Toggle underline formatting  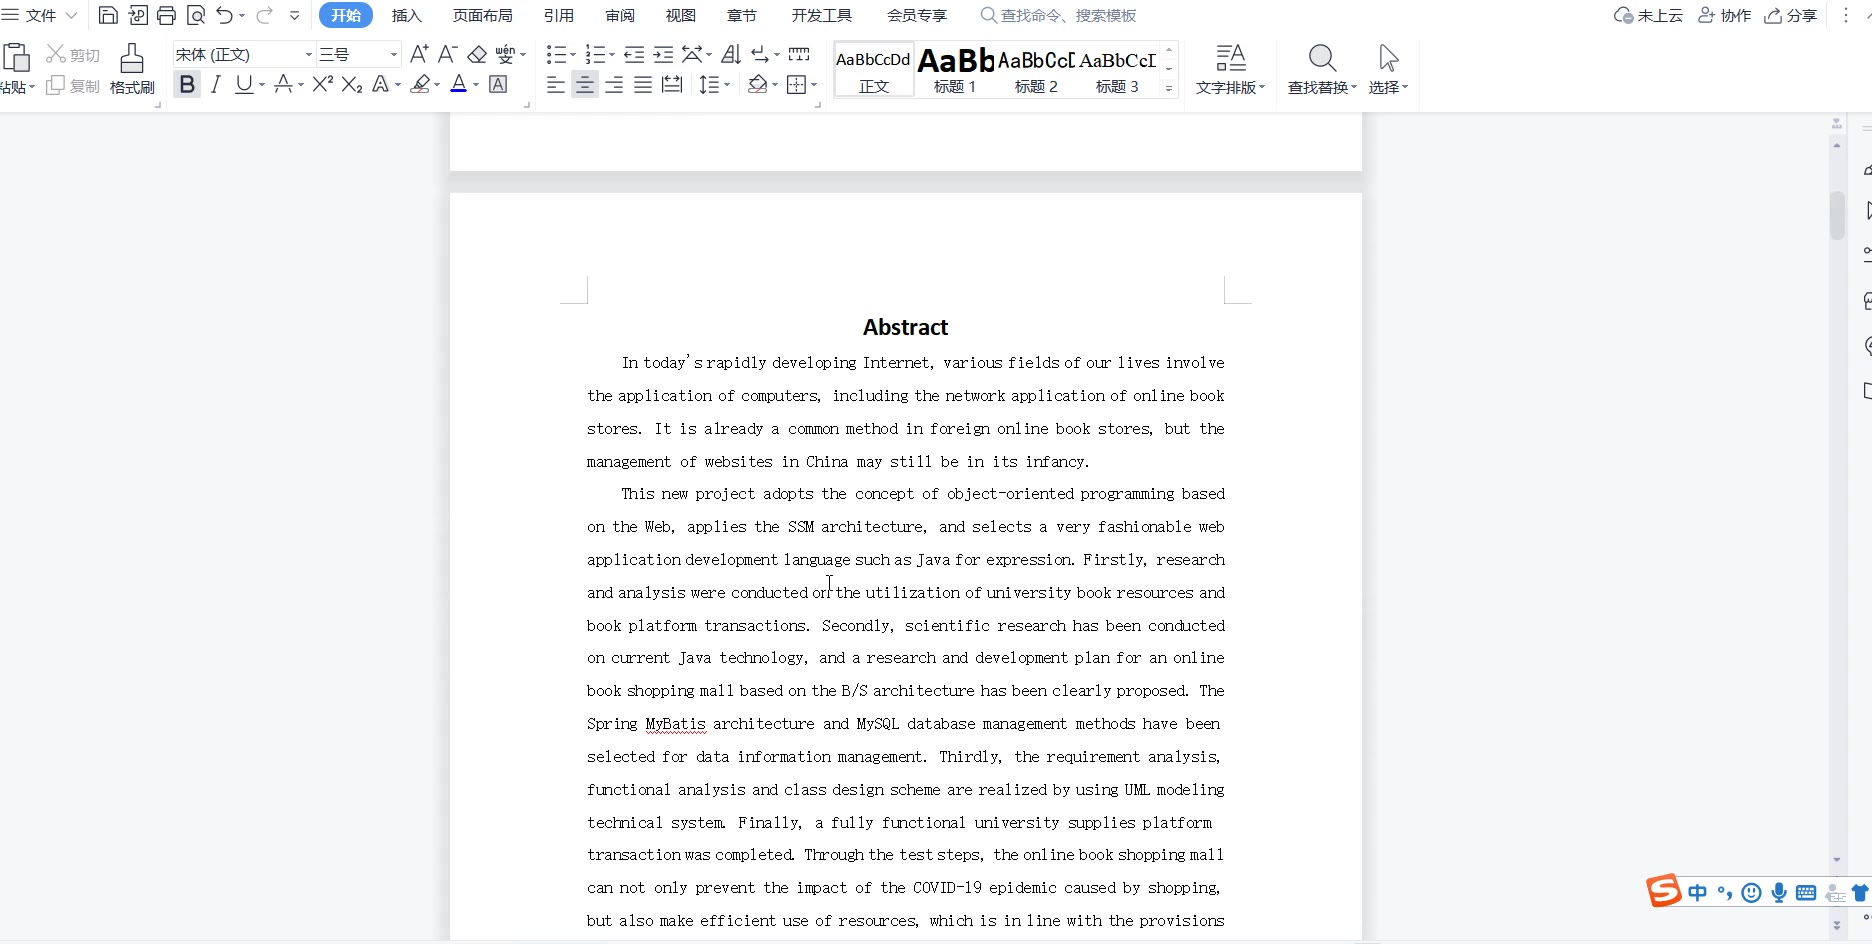click(x=244, y=85)
